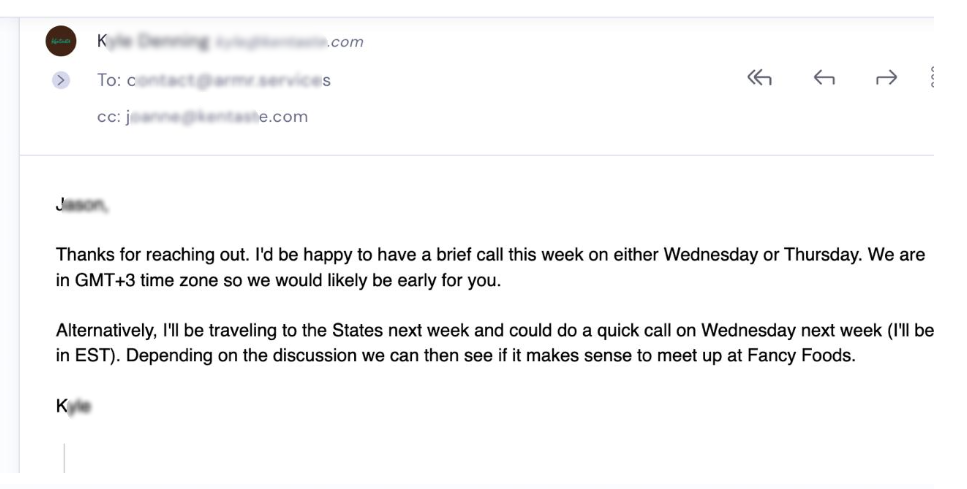Click the Reply All double-arrow icon
This screenshot has height=489, width=967.
coord(759,78)
